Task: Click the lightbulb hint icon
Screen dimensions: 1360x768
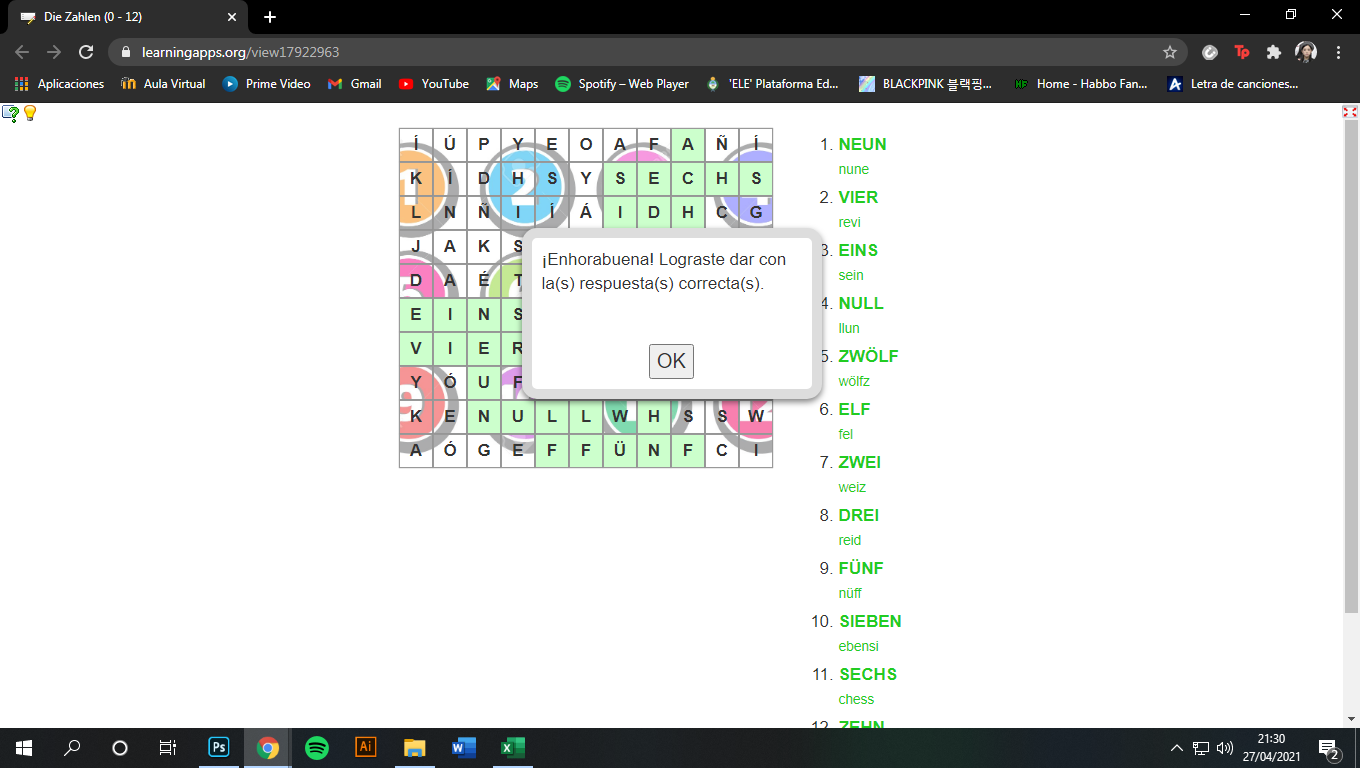Action: coord(30,113)
